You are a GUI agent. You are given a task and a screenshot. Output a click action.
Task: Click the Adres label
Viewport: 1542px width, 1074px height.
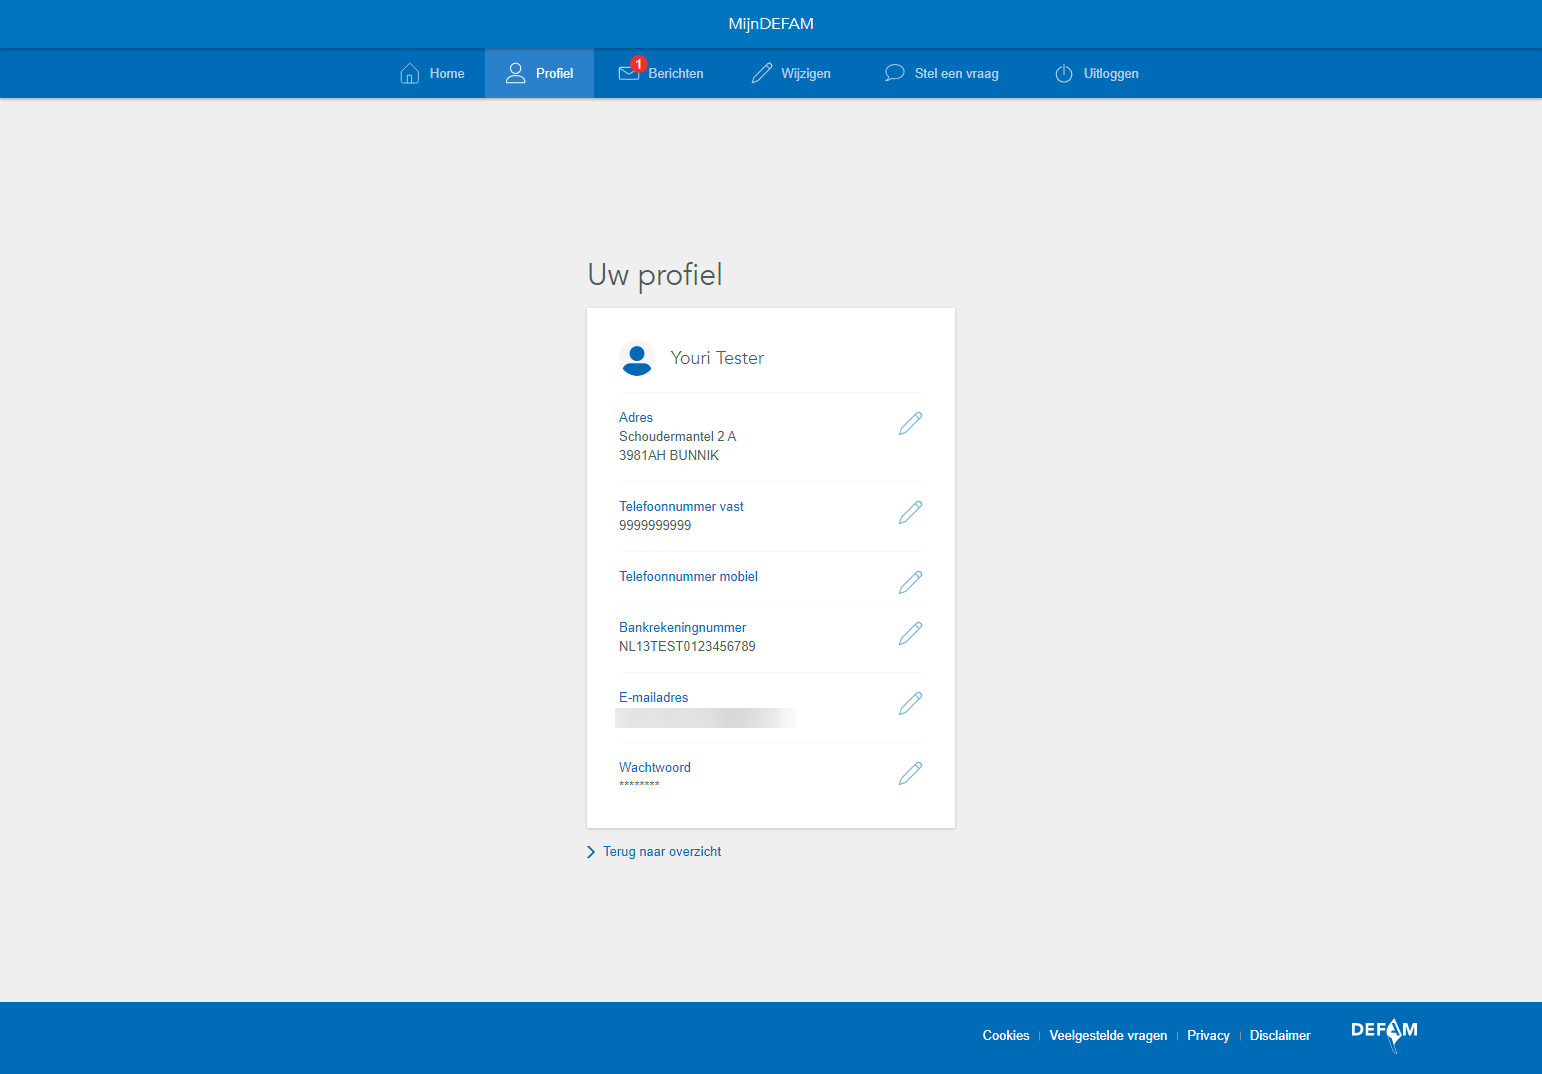[x=636, y=418]
